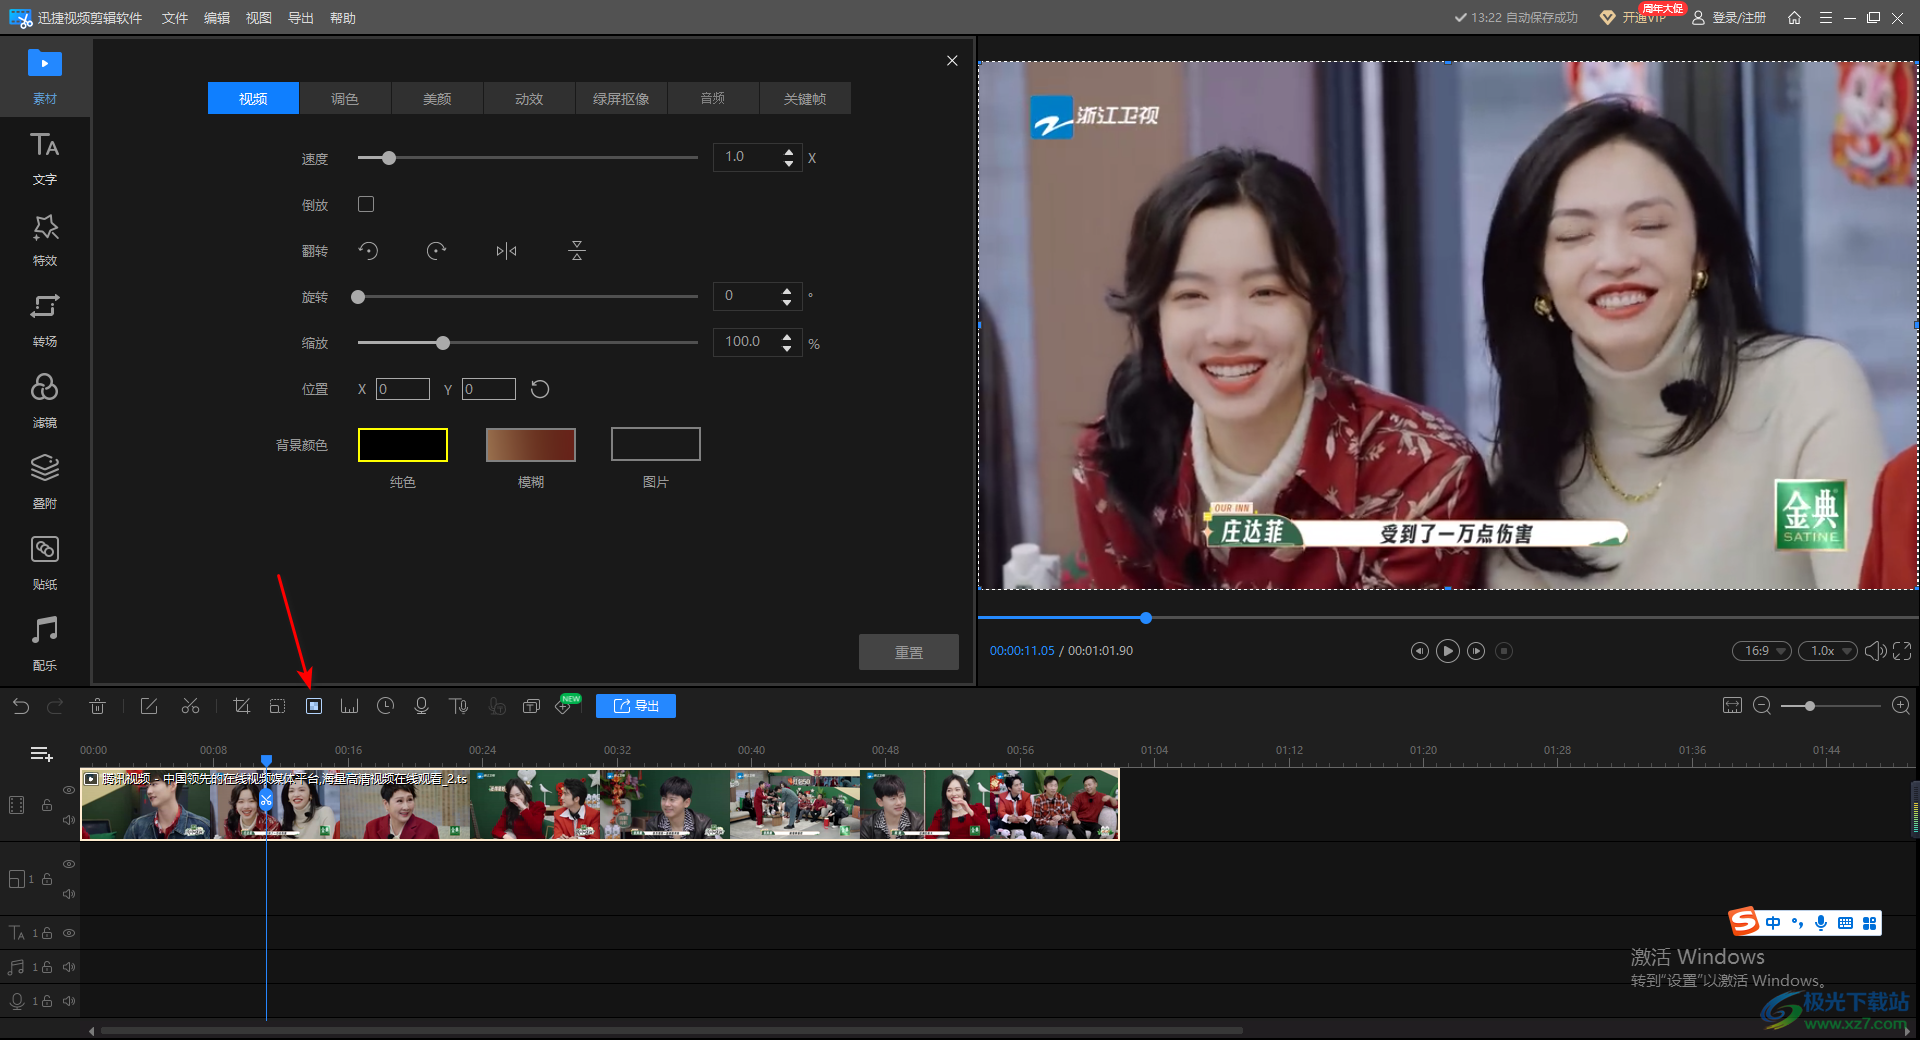Hide the picture-in-picture track eye
Screen dimensions: 1920x1040
69,864
